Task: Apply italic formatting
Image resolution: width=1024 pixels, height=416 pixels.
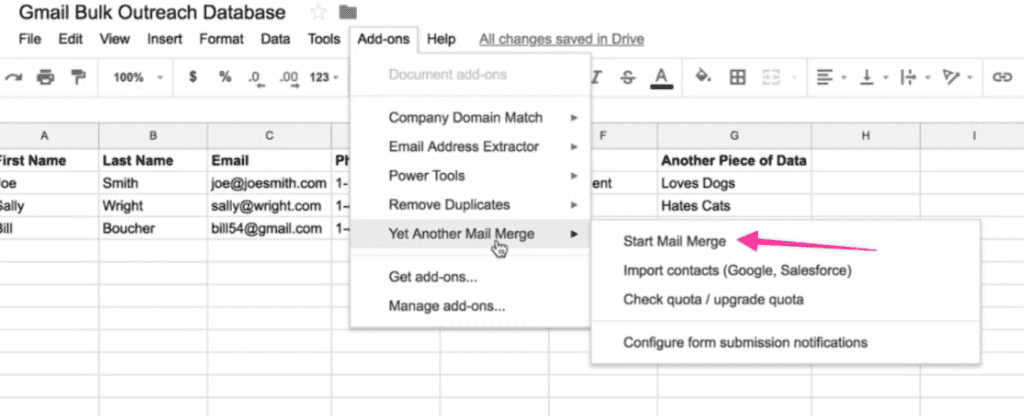Action: point(596,77)
